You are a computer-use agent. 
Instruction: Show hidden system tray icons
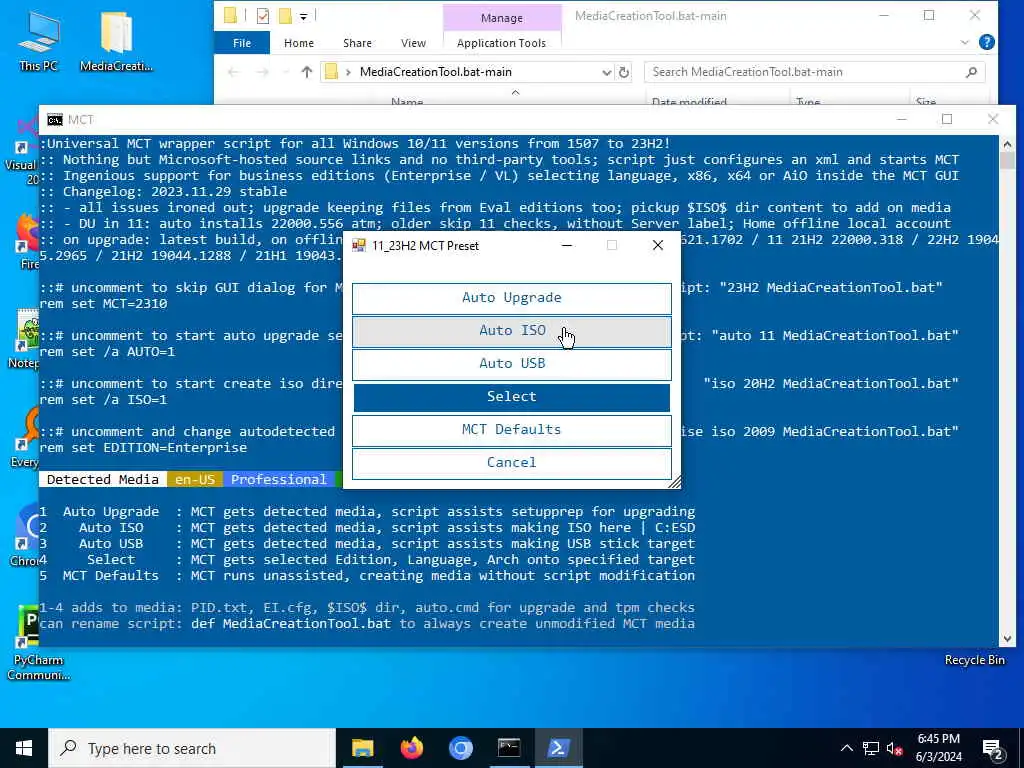[846, 748]
